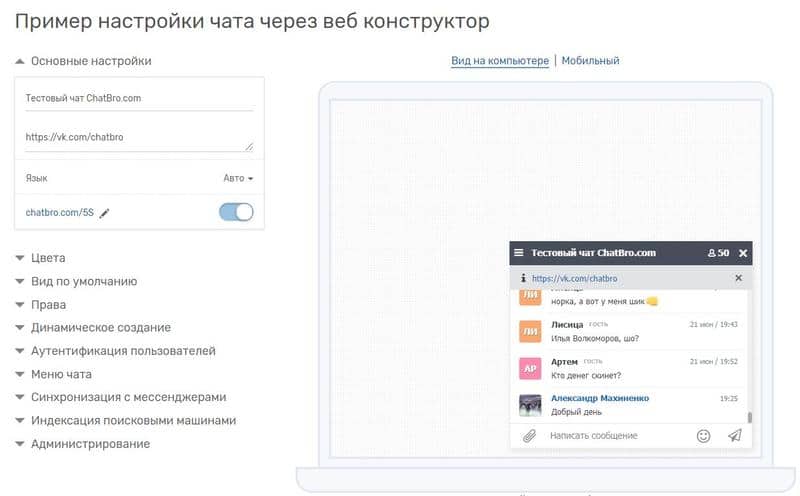The image size is (800, 496).
Task: Click the Александр Махиненко username link
Action: pos(600,398)
